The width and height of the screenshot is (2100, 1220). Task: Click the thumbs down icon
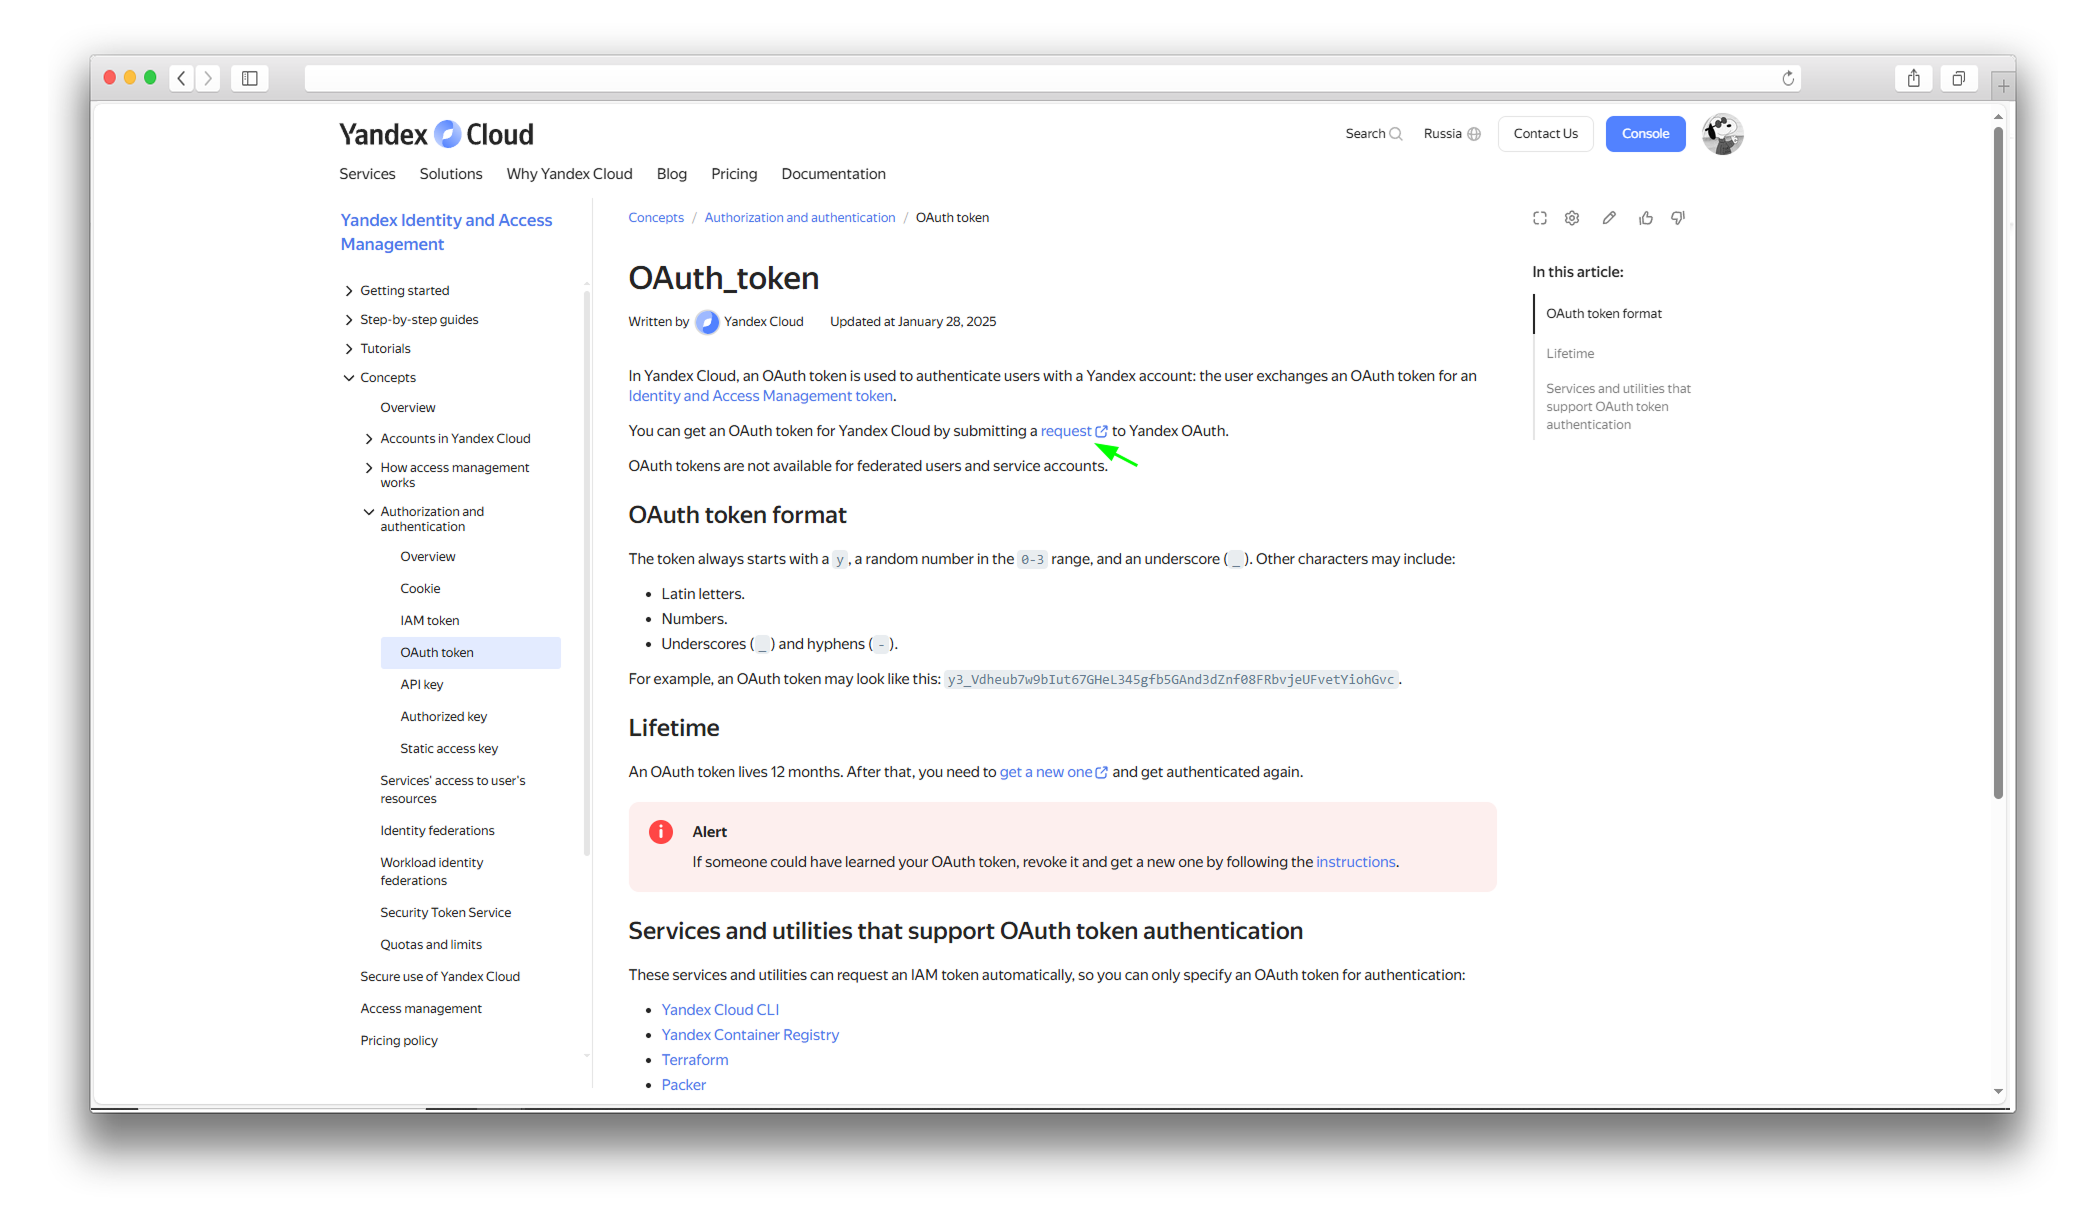pyautogui.click(x=1678, y=218)
